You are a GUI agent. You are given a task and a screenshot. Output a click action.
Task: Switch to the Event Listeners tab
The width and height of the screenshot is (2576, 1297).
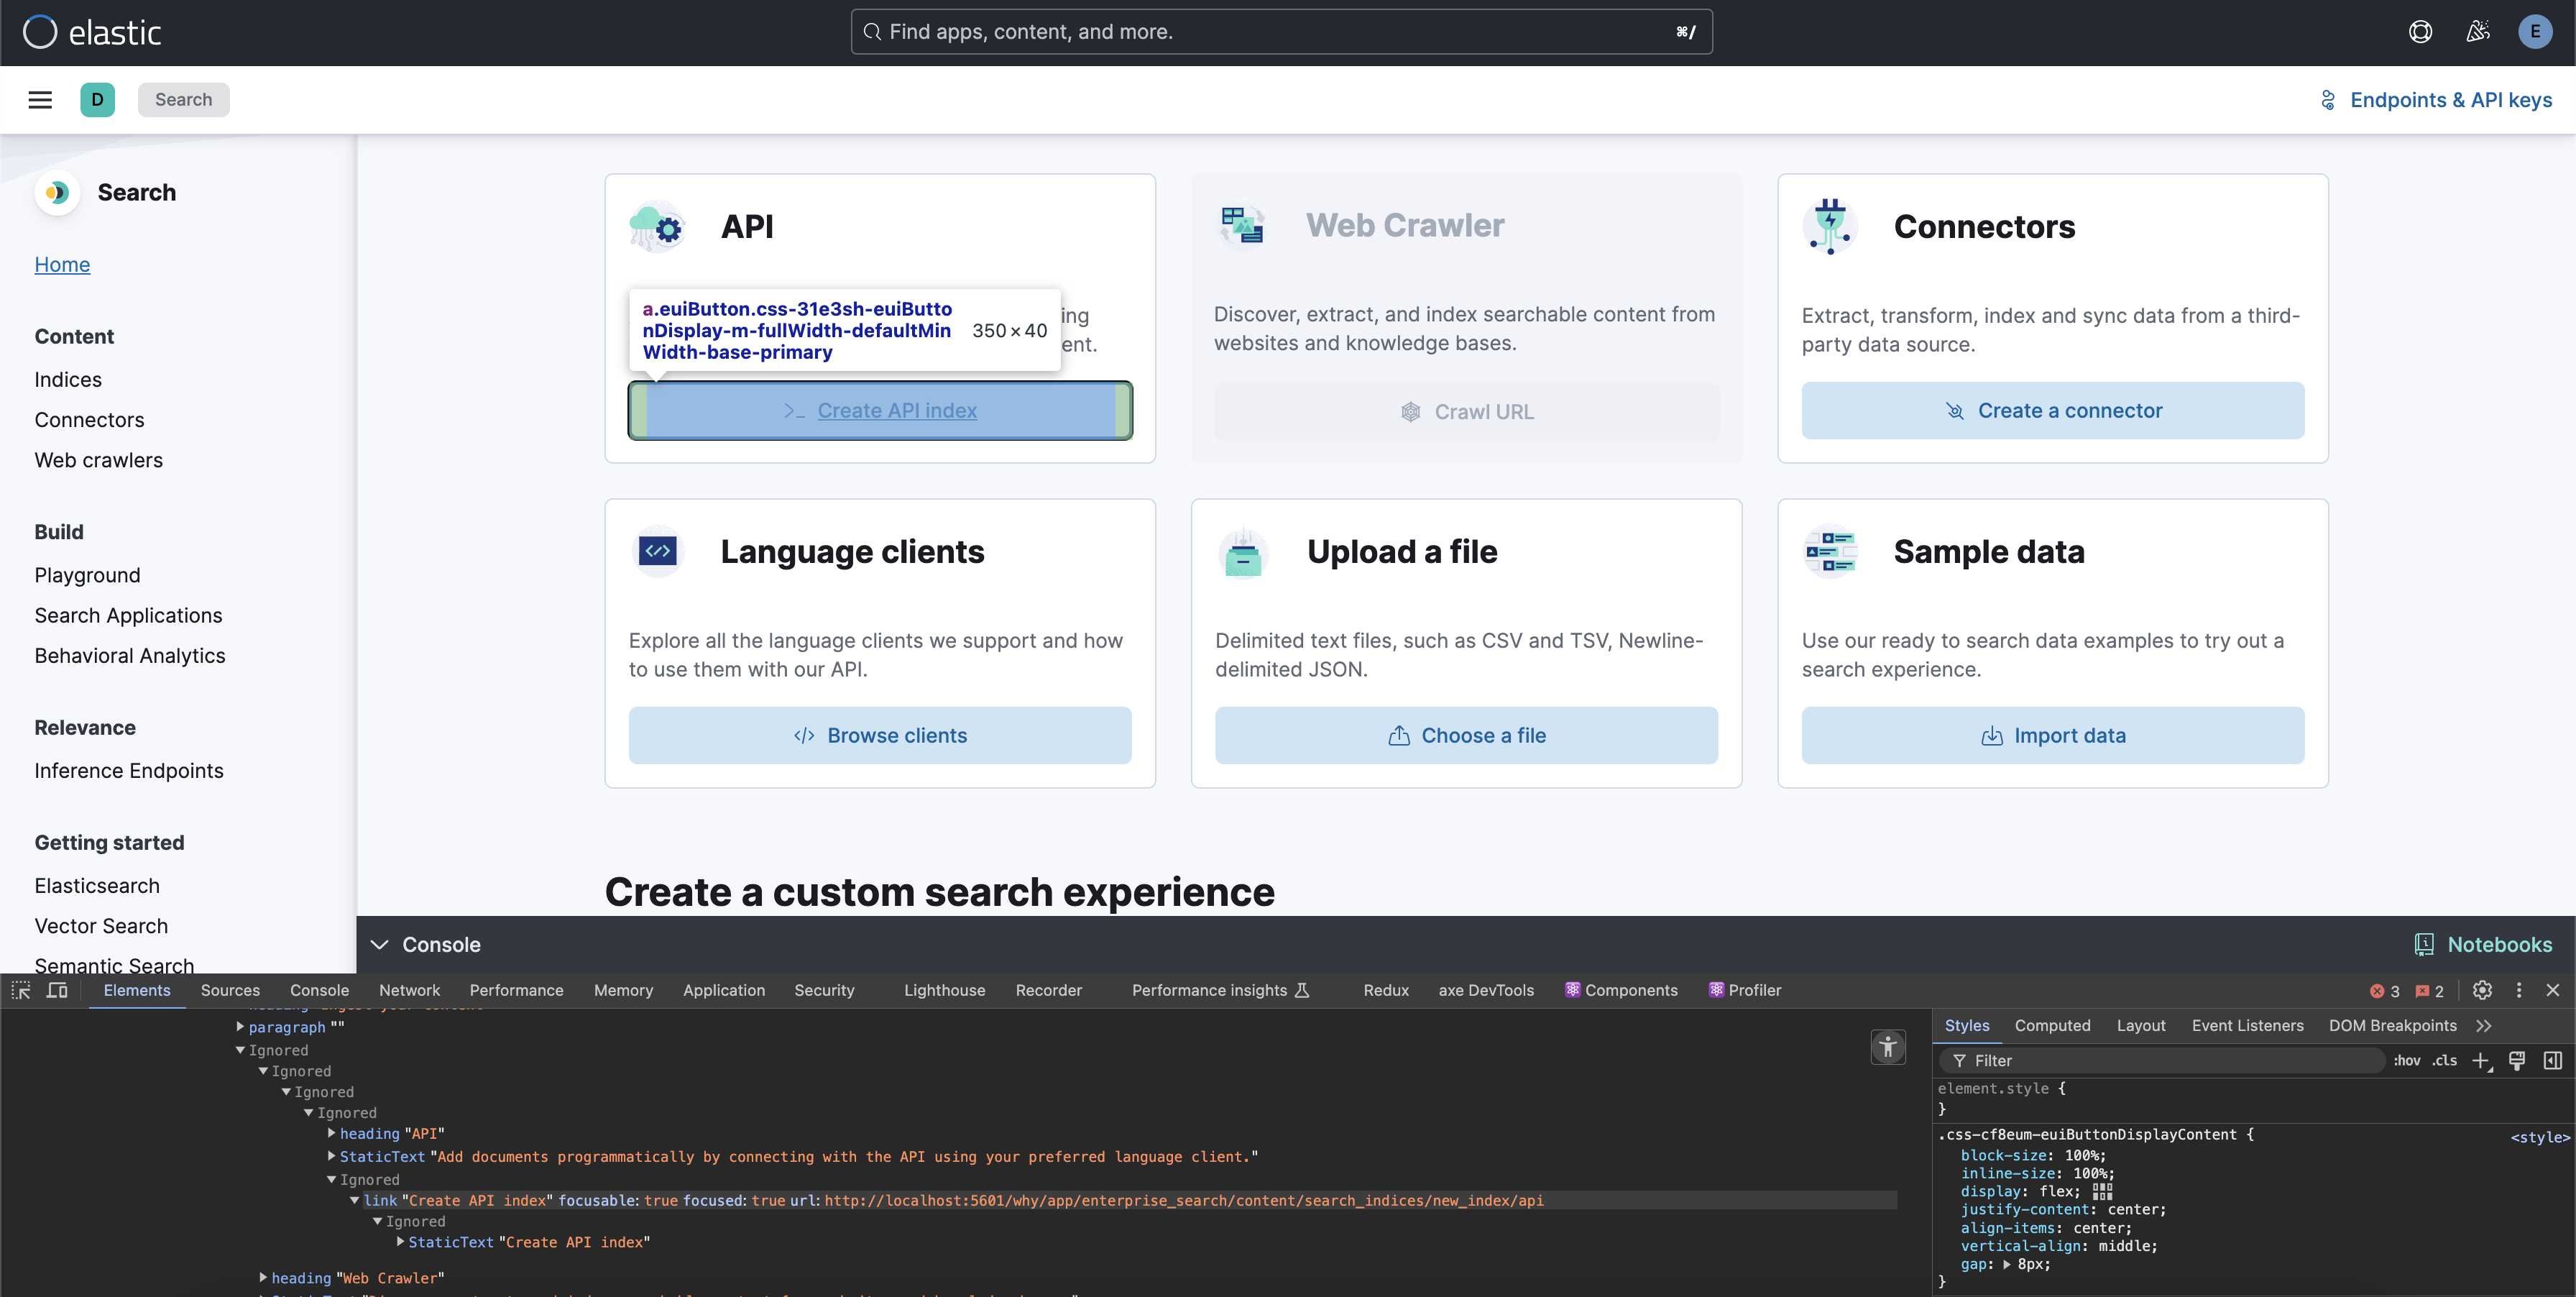2247,1025
